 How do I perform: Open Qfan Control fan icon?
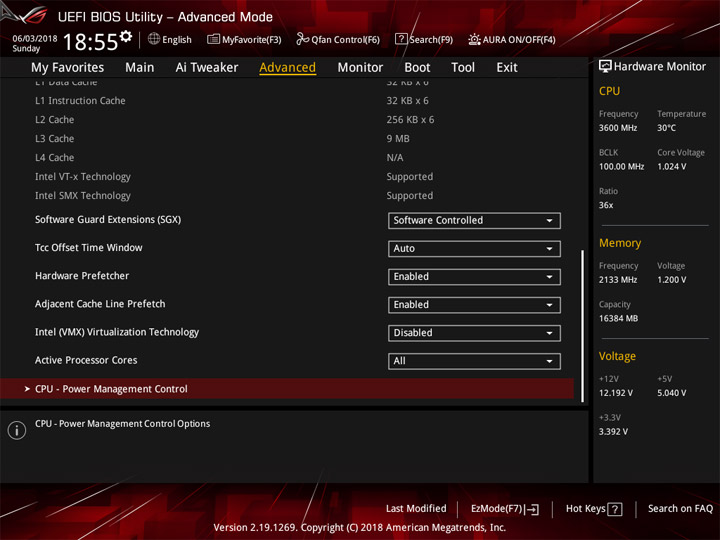(302, 39)
